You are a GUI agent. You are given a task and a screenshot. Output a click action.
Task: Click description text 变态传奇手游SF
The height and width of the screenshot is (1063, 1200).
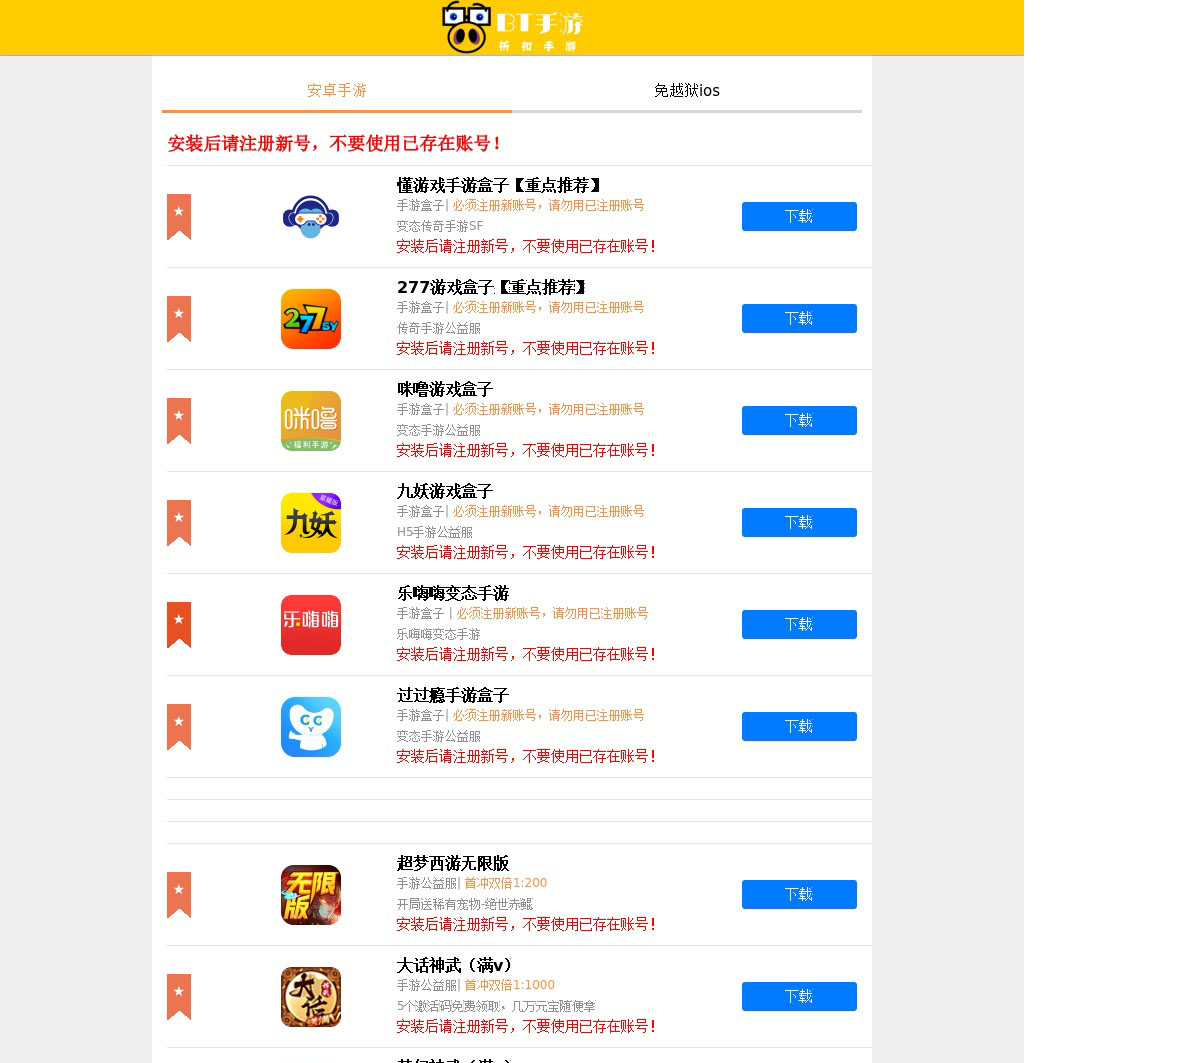440,226
